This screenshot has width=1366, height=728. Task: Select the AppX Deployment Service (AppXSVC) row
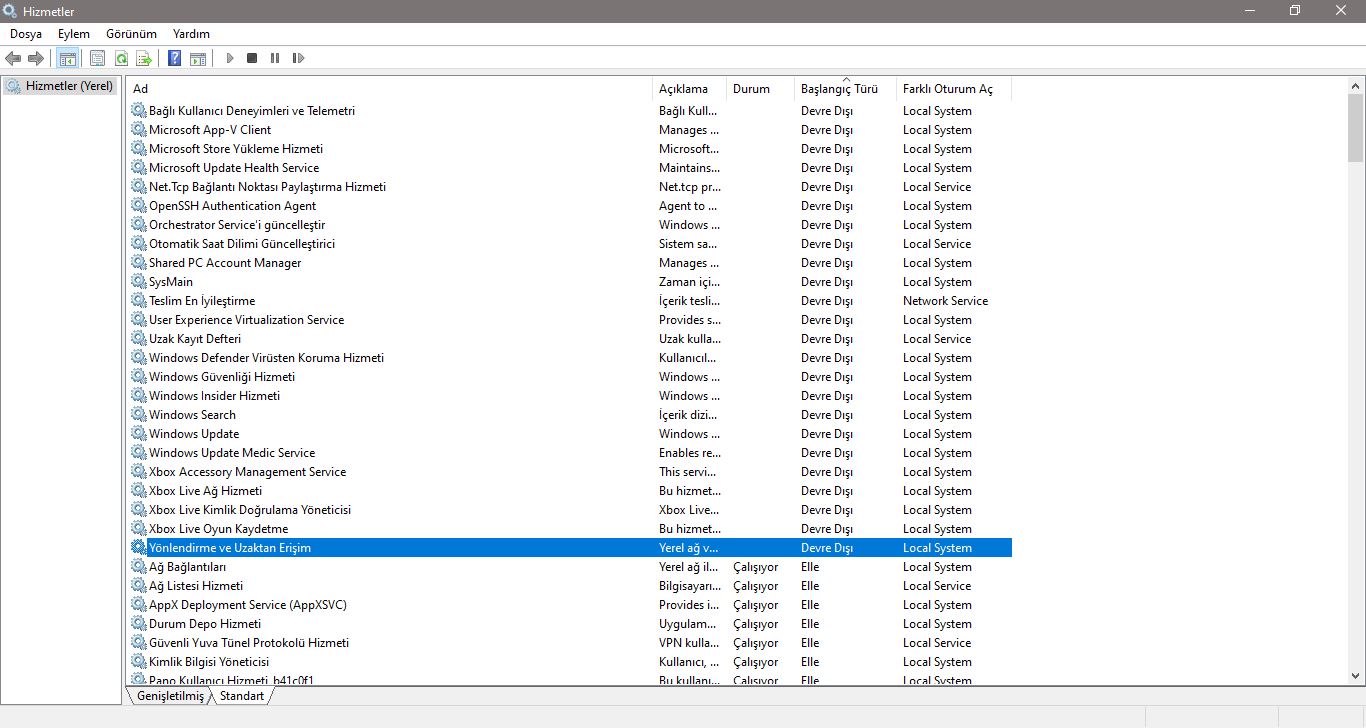(x=570, y=605)
